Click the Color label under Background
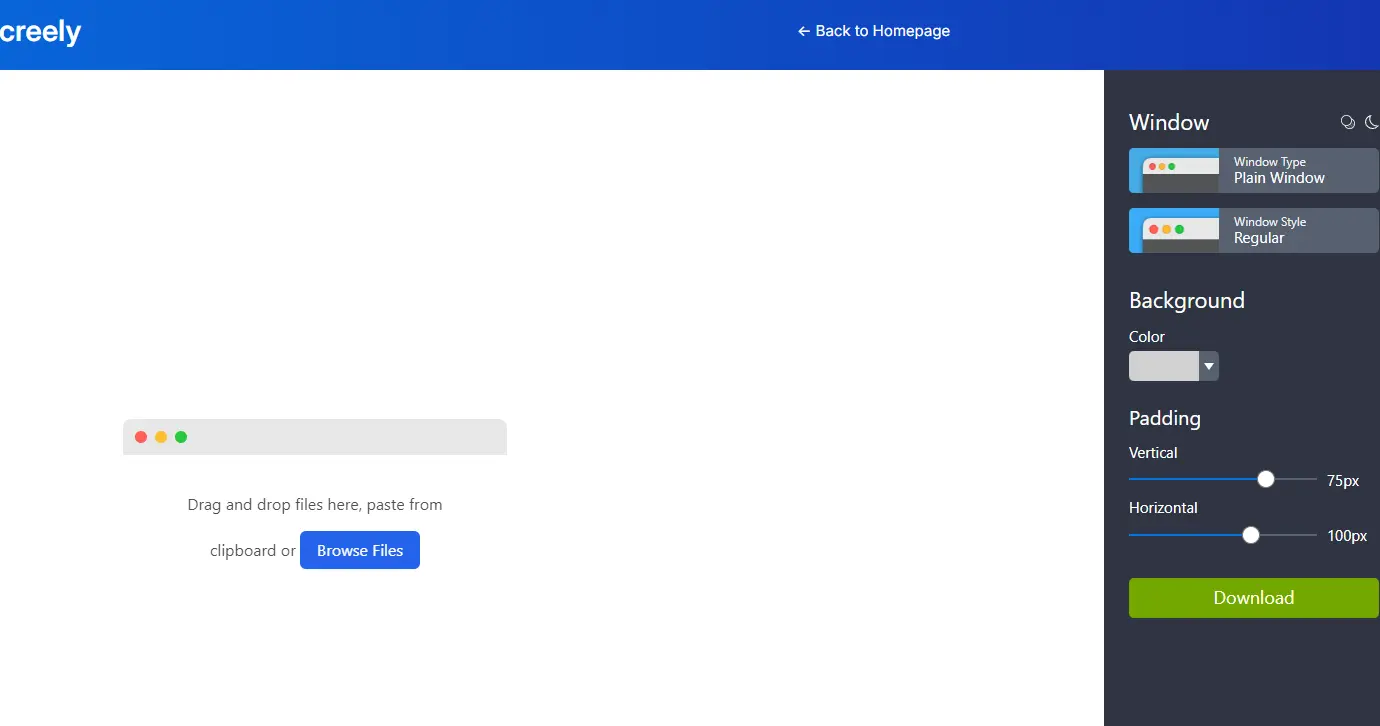 click(1147, 337)
